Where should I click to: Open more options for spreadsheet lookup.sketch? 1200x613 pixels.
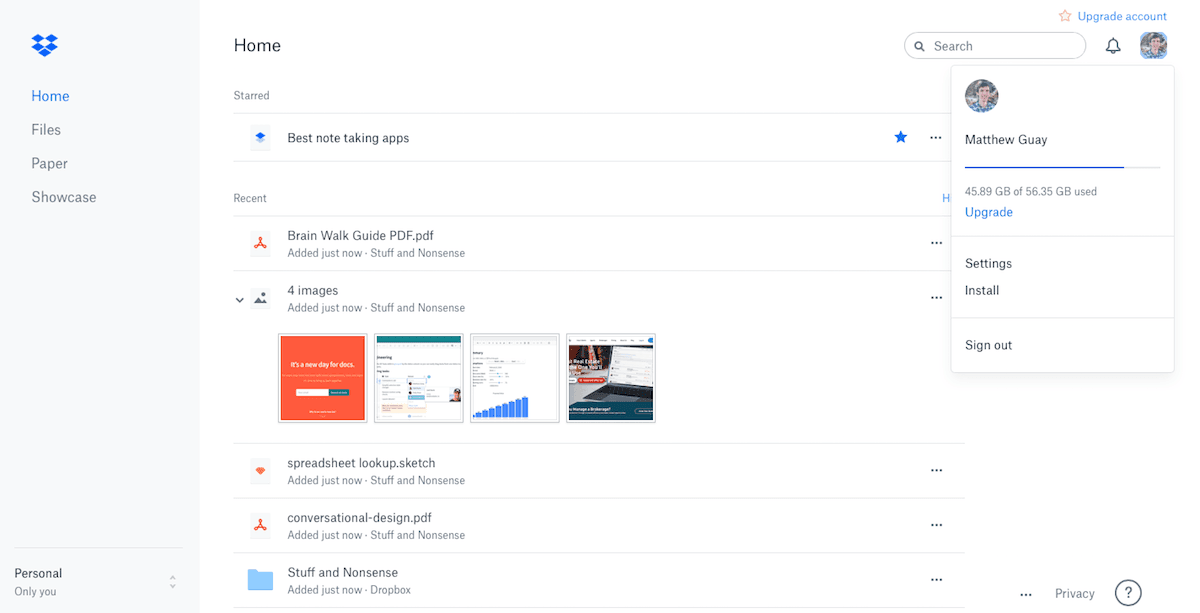(x=936, y=470)
